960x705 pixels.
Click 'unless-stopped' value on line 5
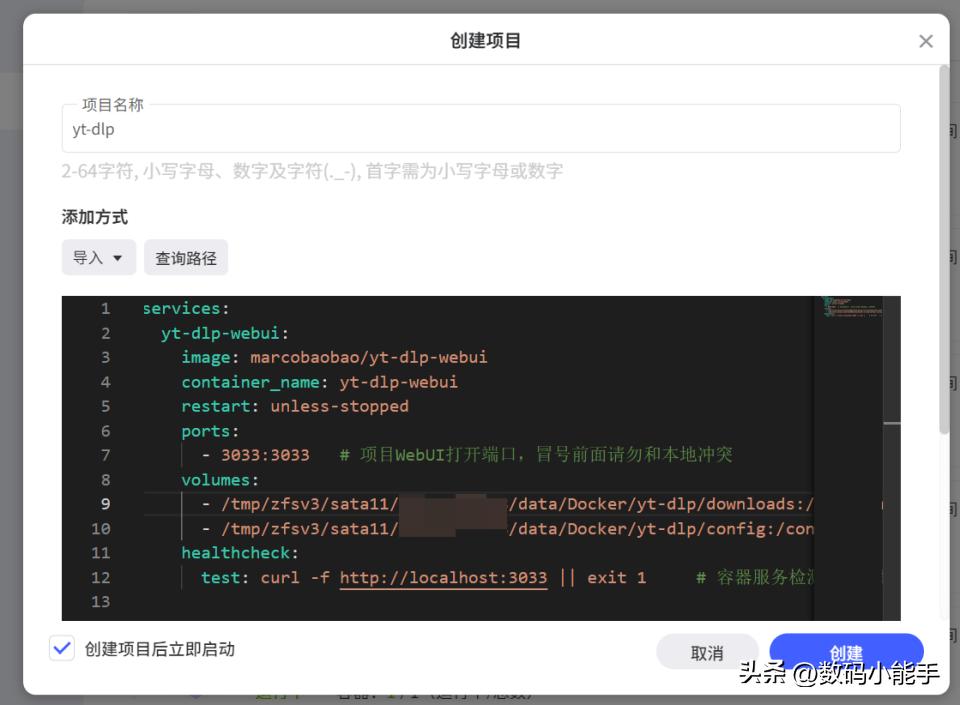(x=339, y=406)
